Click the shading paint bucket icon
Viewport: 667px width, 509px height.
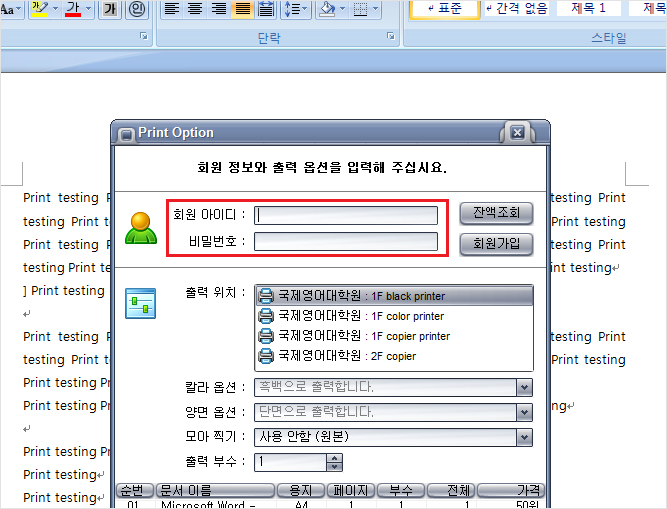click(327, 9)
